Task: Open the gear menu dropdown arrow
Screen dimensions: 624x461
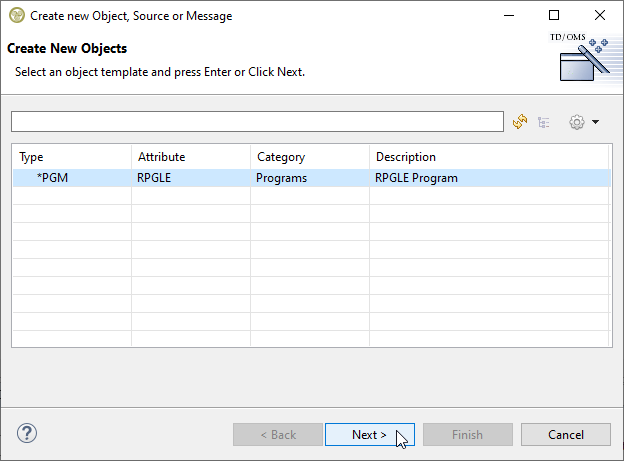Action: pyautogui.click(x=595, y=122)
